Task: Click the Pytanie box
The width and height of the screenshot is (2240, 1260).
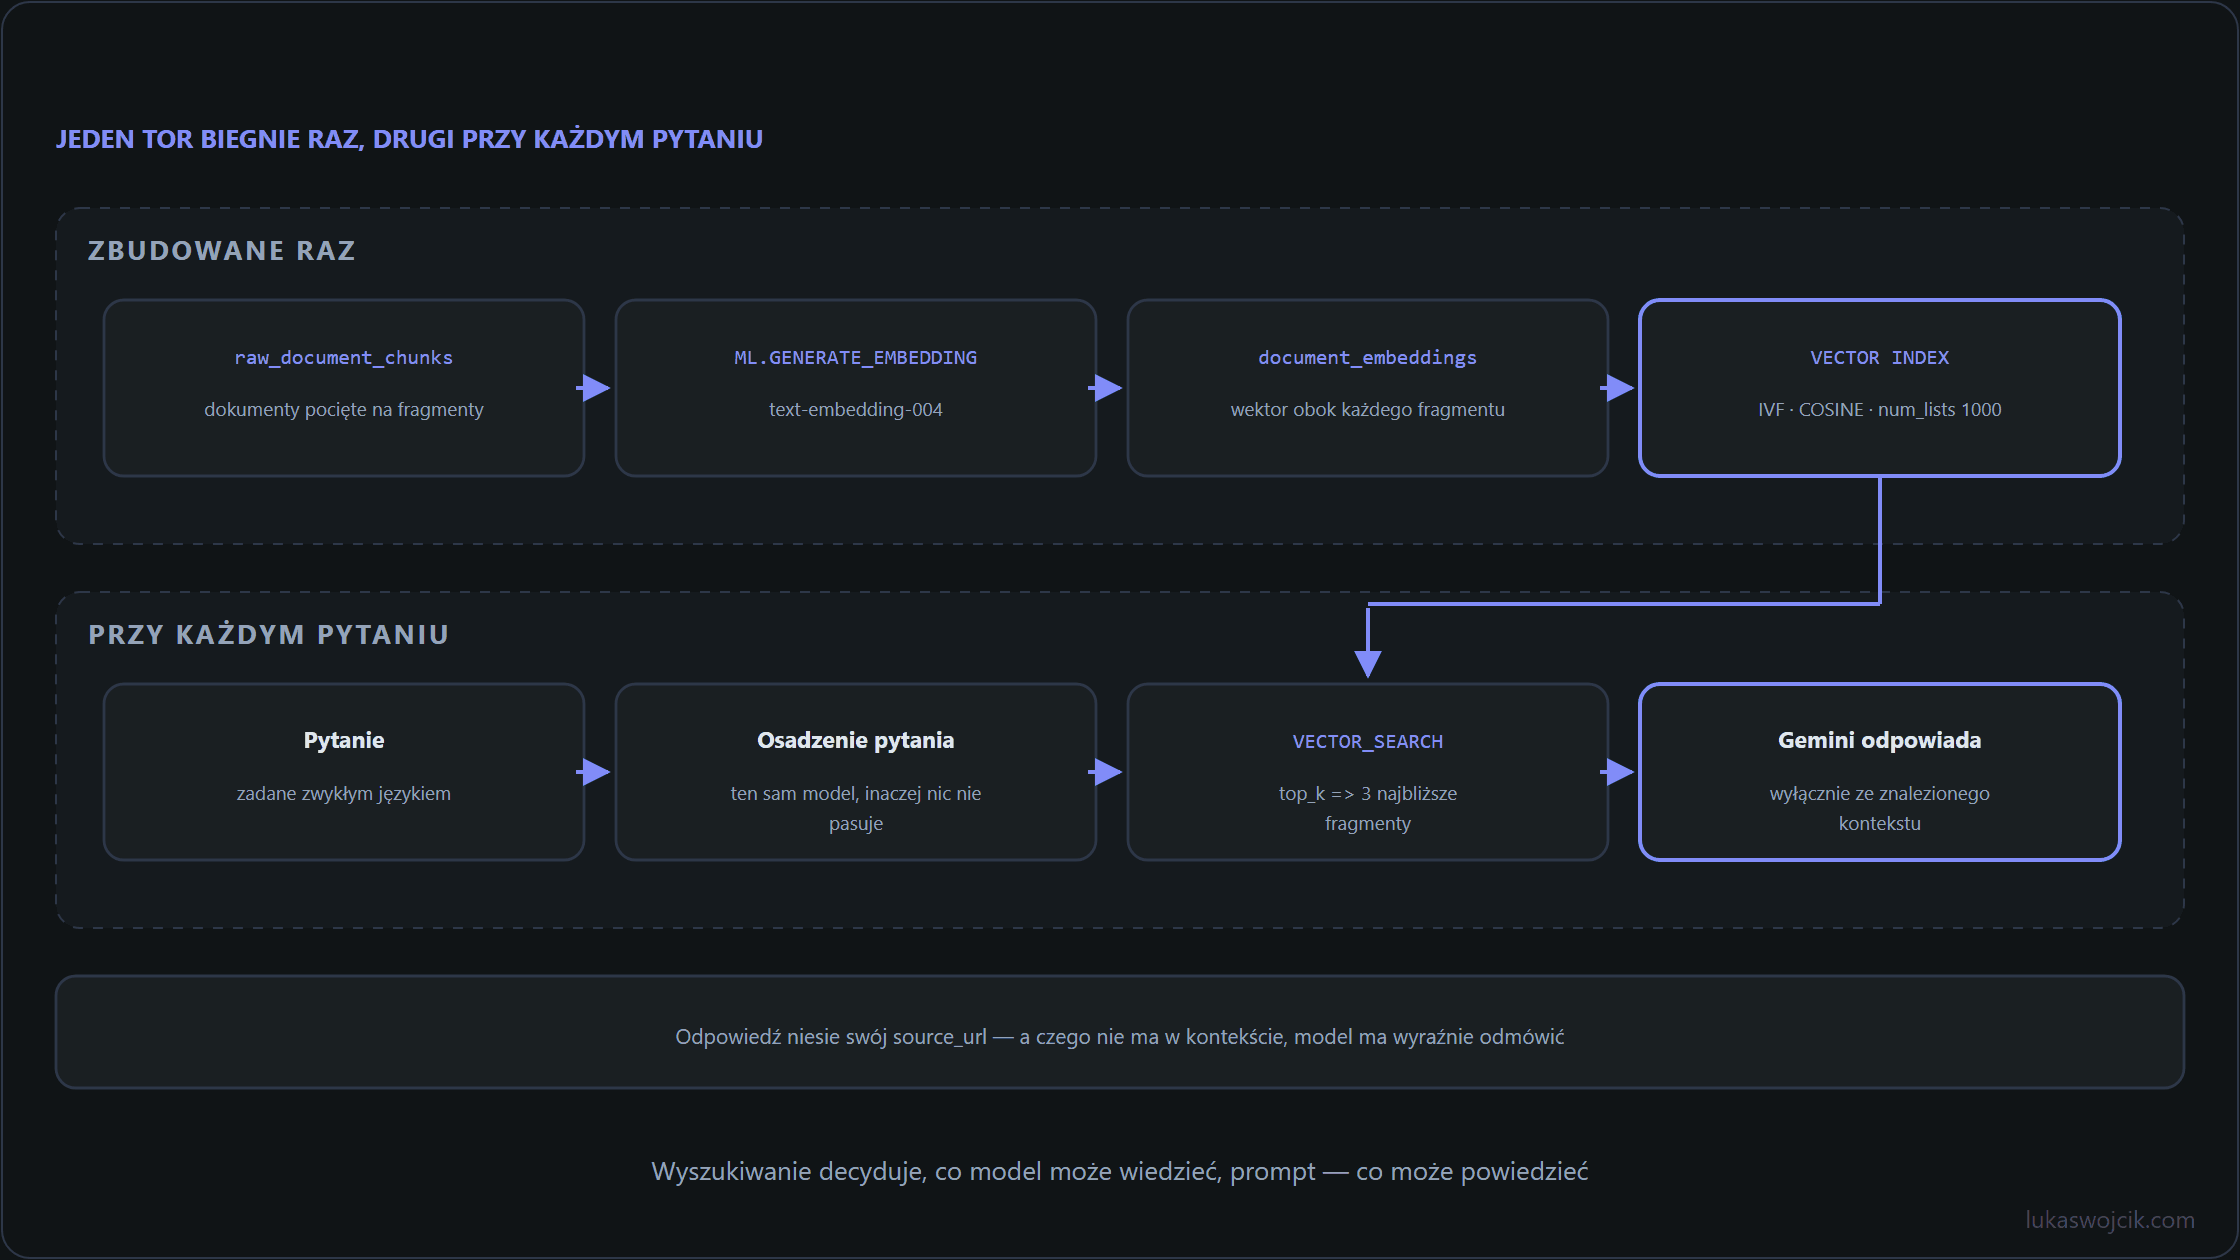Action: pos(344,772)
